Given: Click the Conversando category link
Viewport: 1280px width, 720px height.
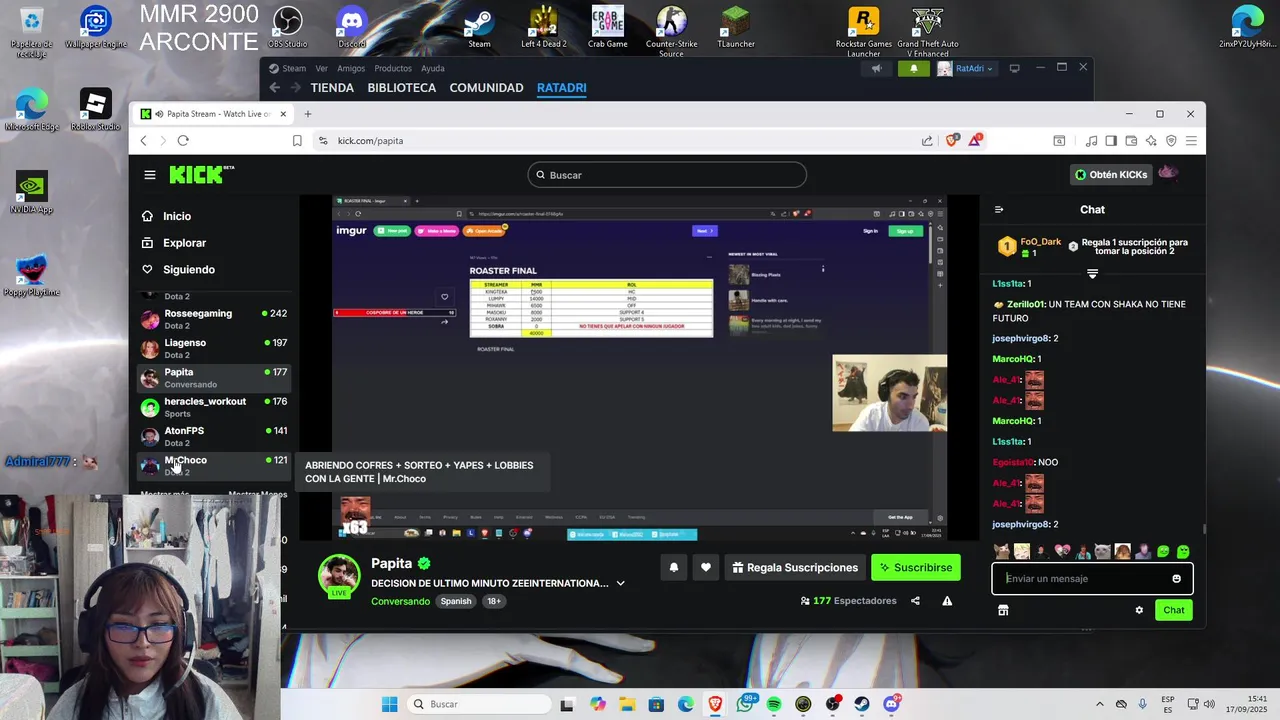Looking at the screenshot, I should tap(400, 602).
